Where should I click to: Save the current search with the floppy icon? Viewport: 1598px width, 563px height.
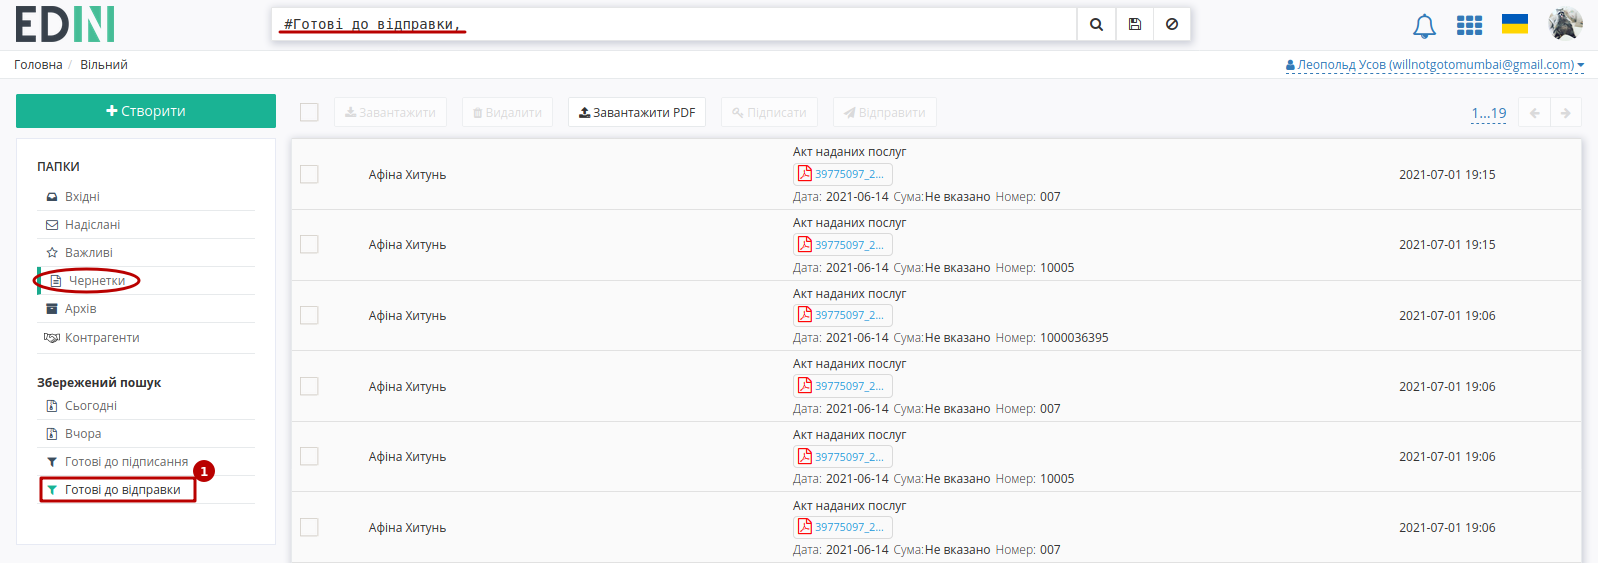click(1134, 24)
